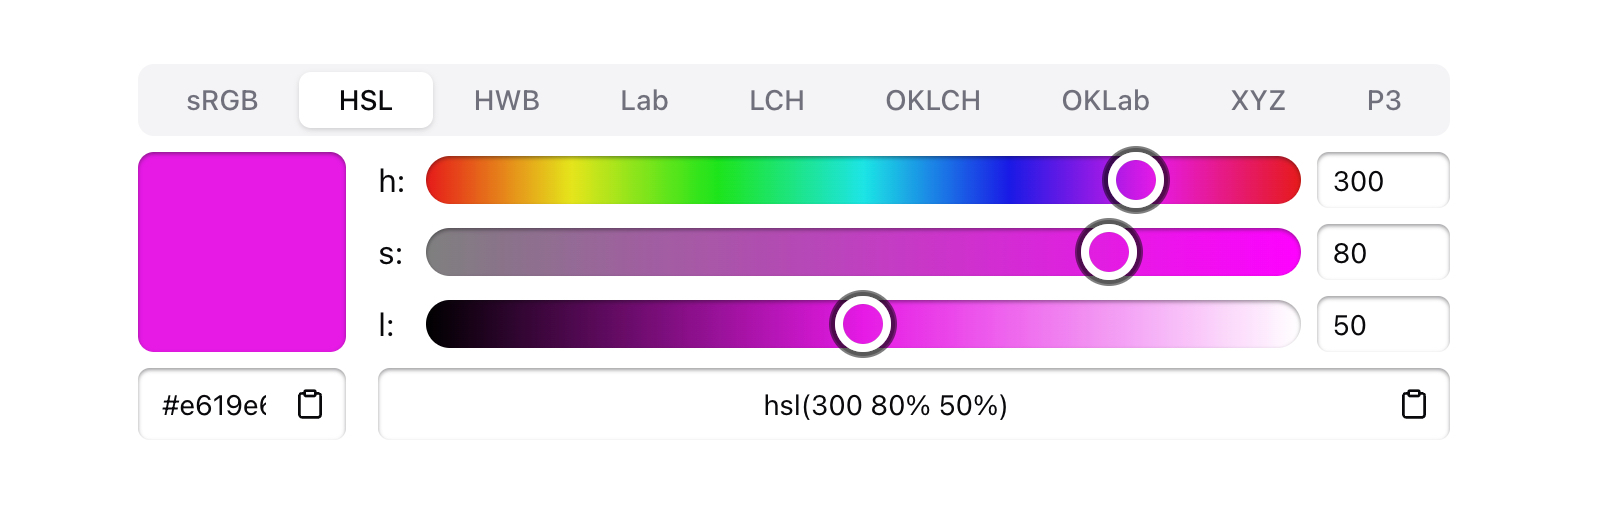1606x512 pixels.
Task: Open the OKLab tab
Action: [x=1105, y=100]
